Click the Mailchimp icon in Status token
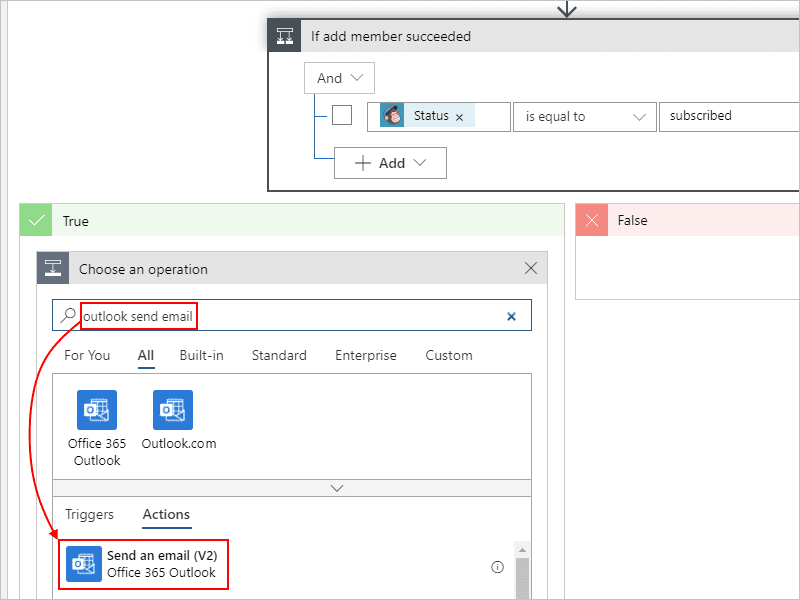800x600 pixels. (392, 115)
